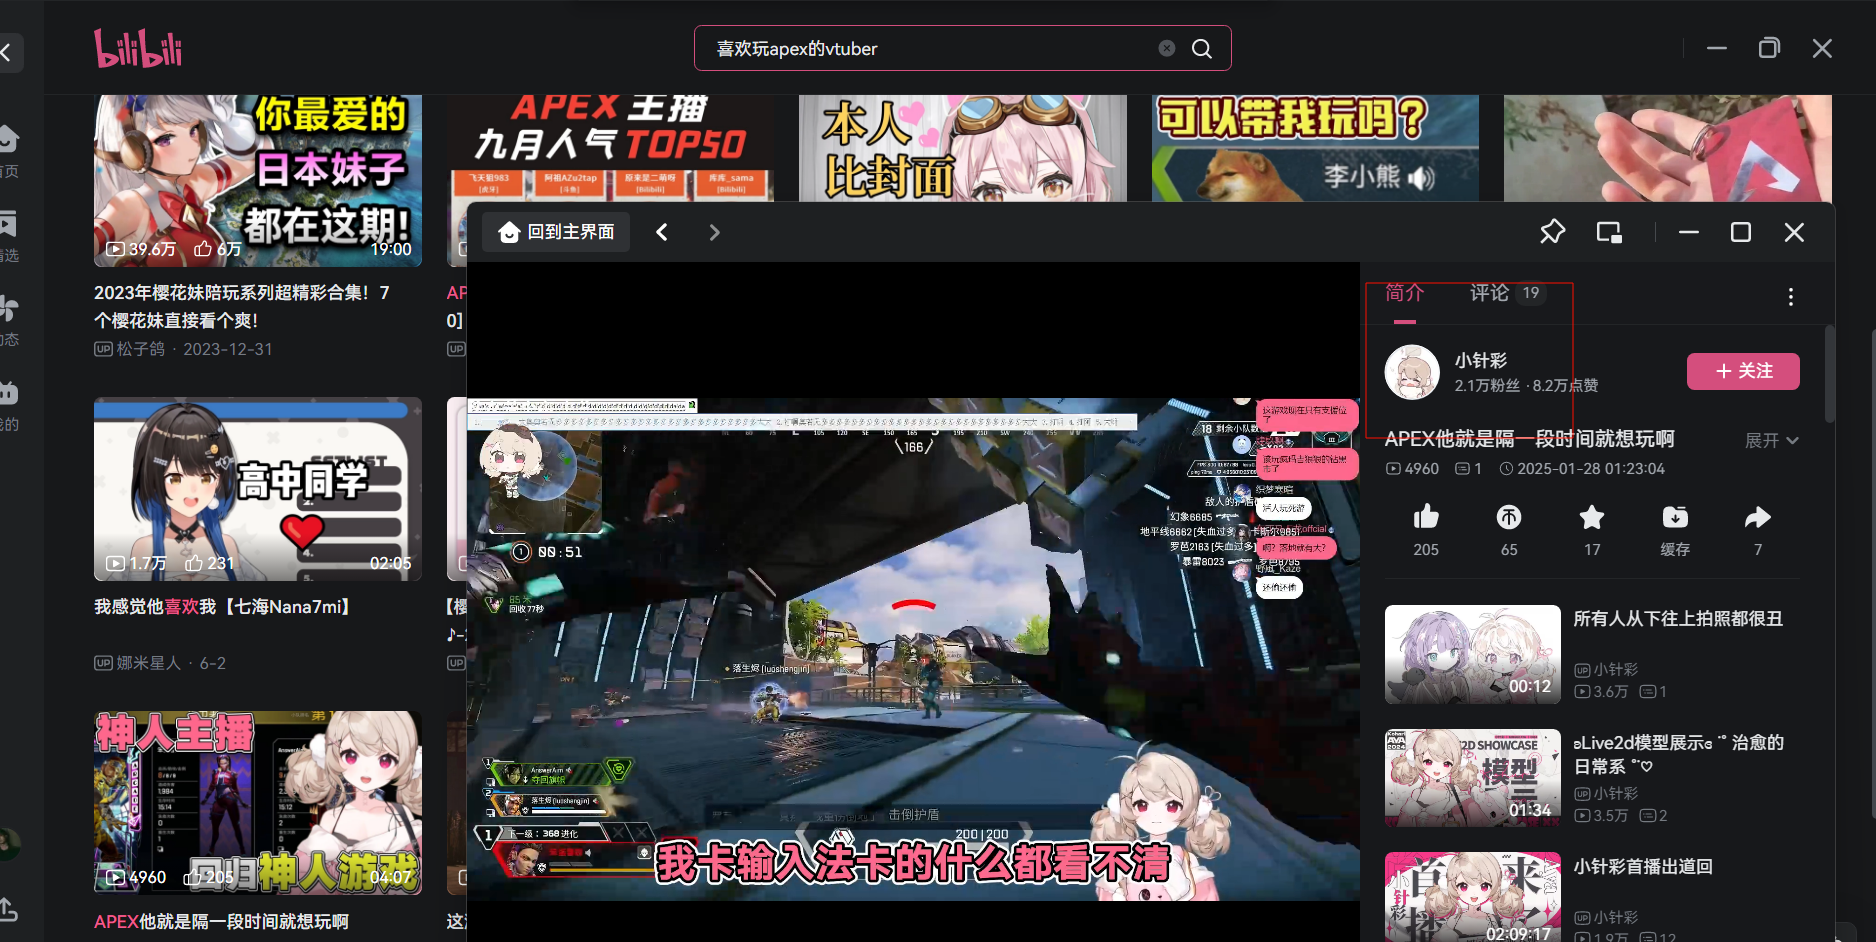Click the bilibili logo
The image size is (1876, 942).
click(x=138, y=48)
